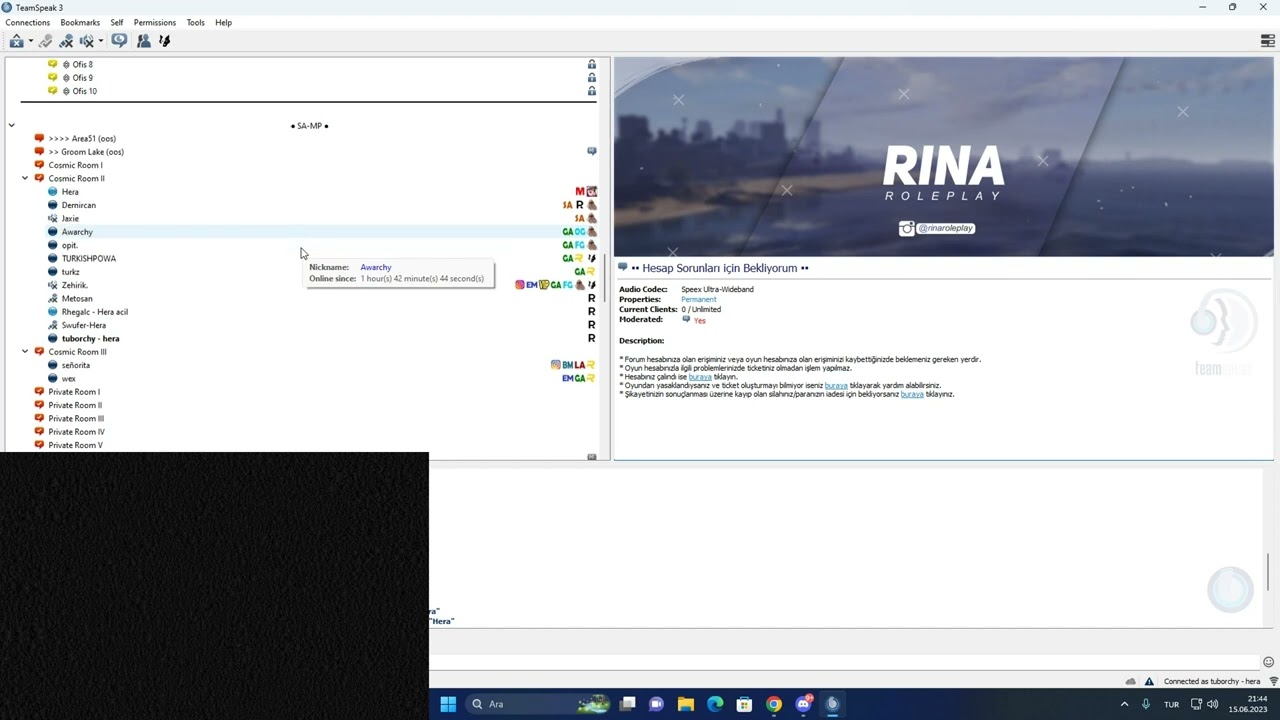Select user TURKISHPOWA
Image resolution: width=1280 pixels, height=720 pixels.
pos(89,258)
